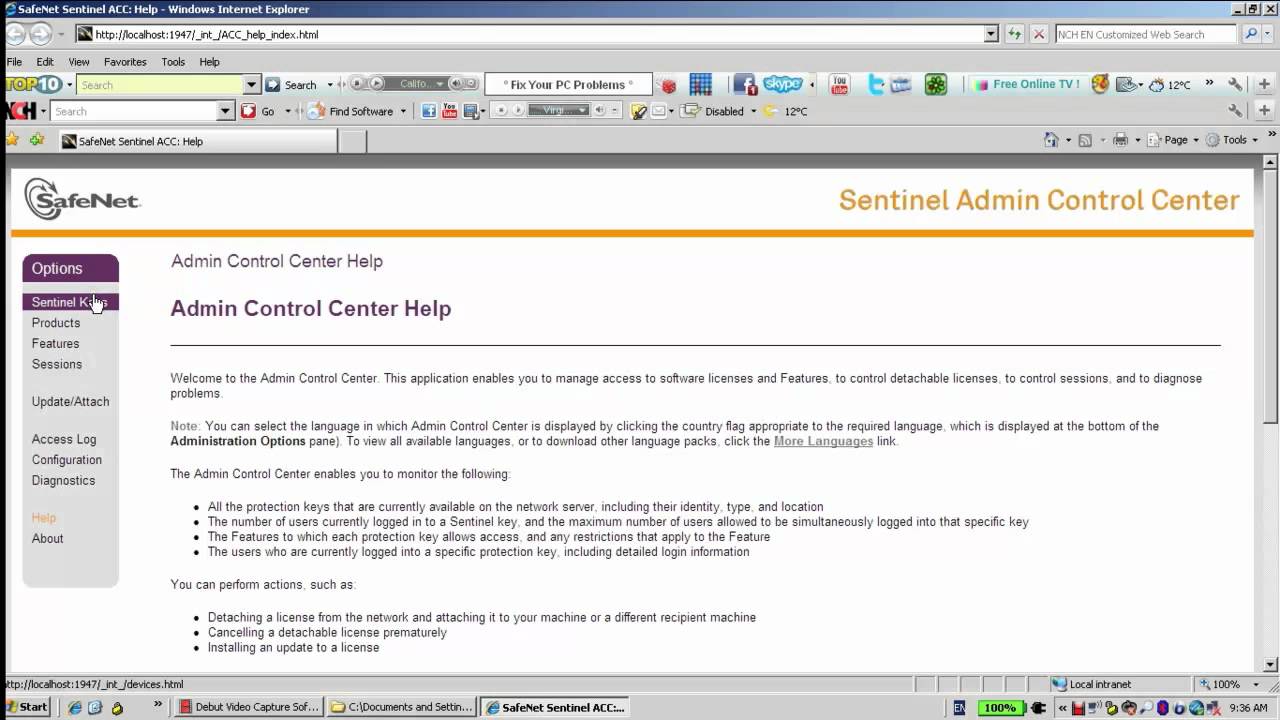Click the paint palette icon
Viewport: 1280px width, 720px height.
tap(1100, 84)
